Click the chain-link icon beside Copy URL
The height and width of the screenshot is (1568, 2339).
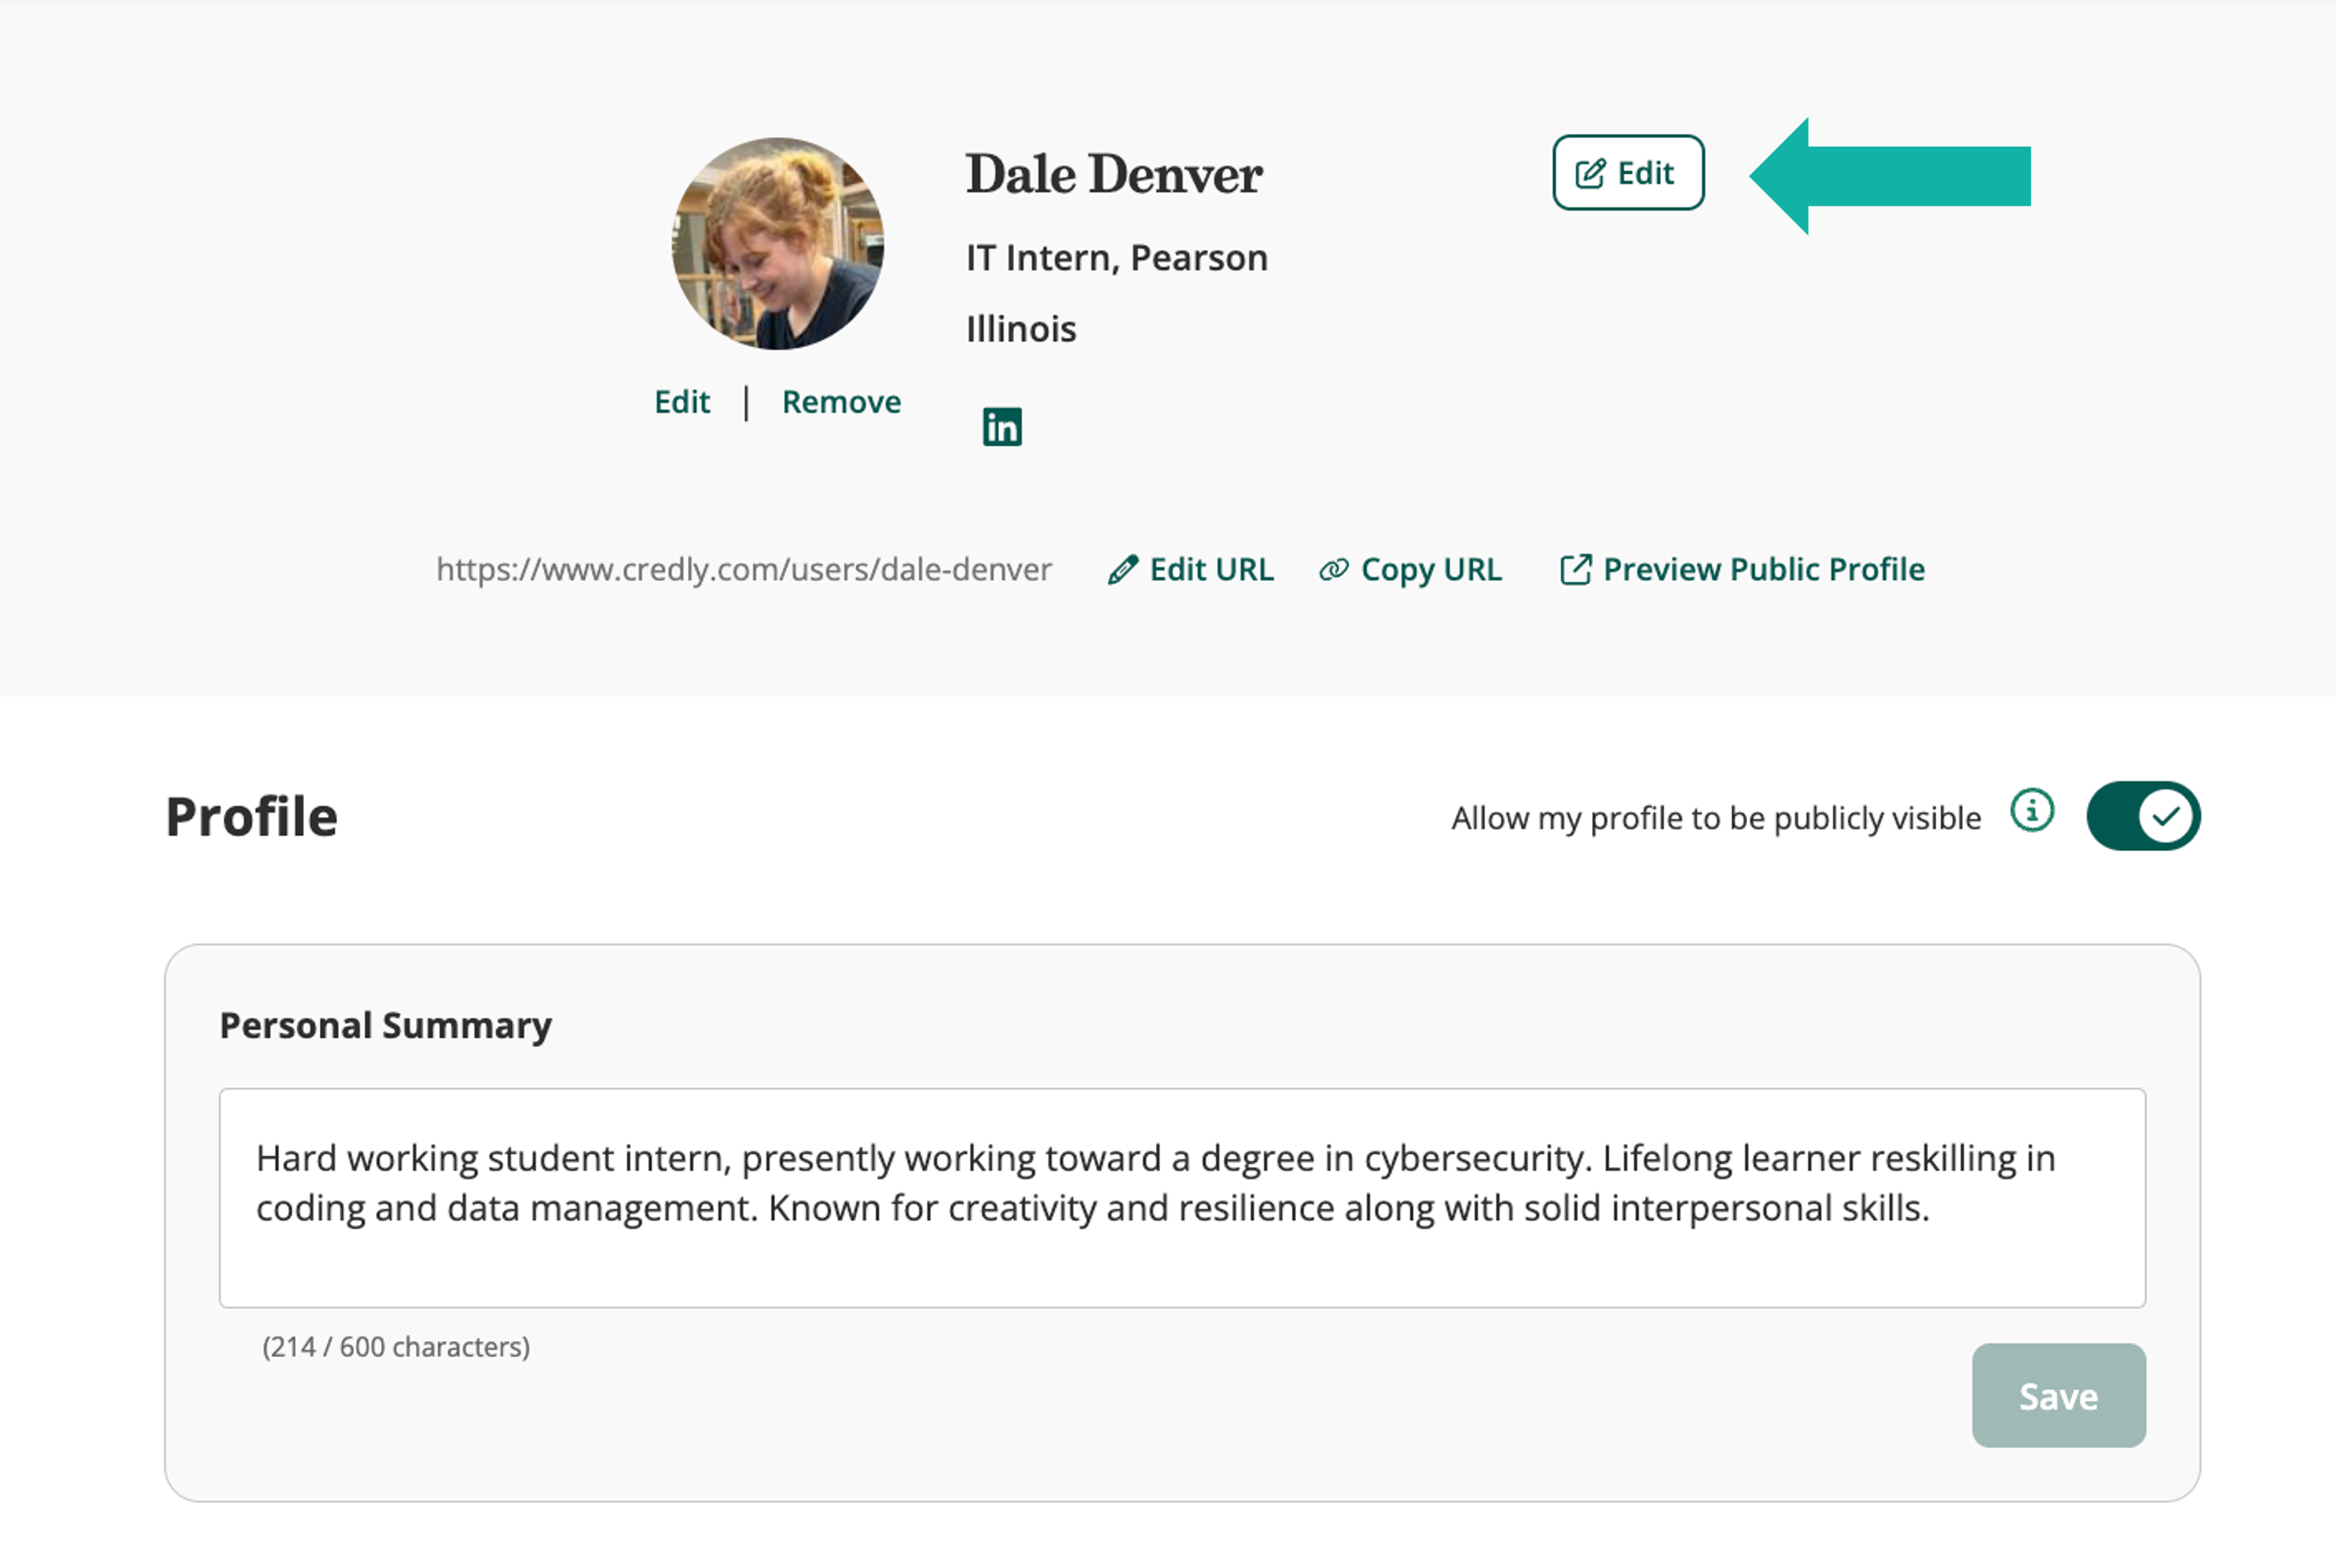pyautogui.click(x=1333, y=570)
